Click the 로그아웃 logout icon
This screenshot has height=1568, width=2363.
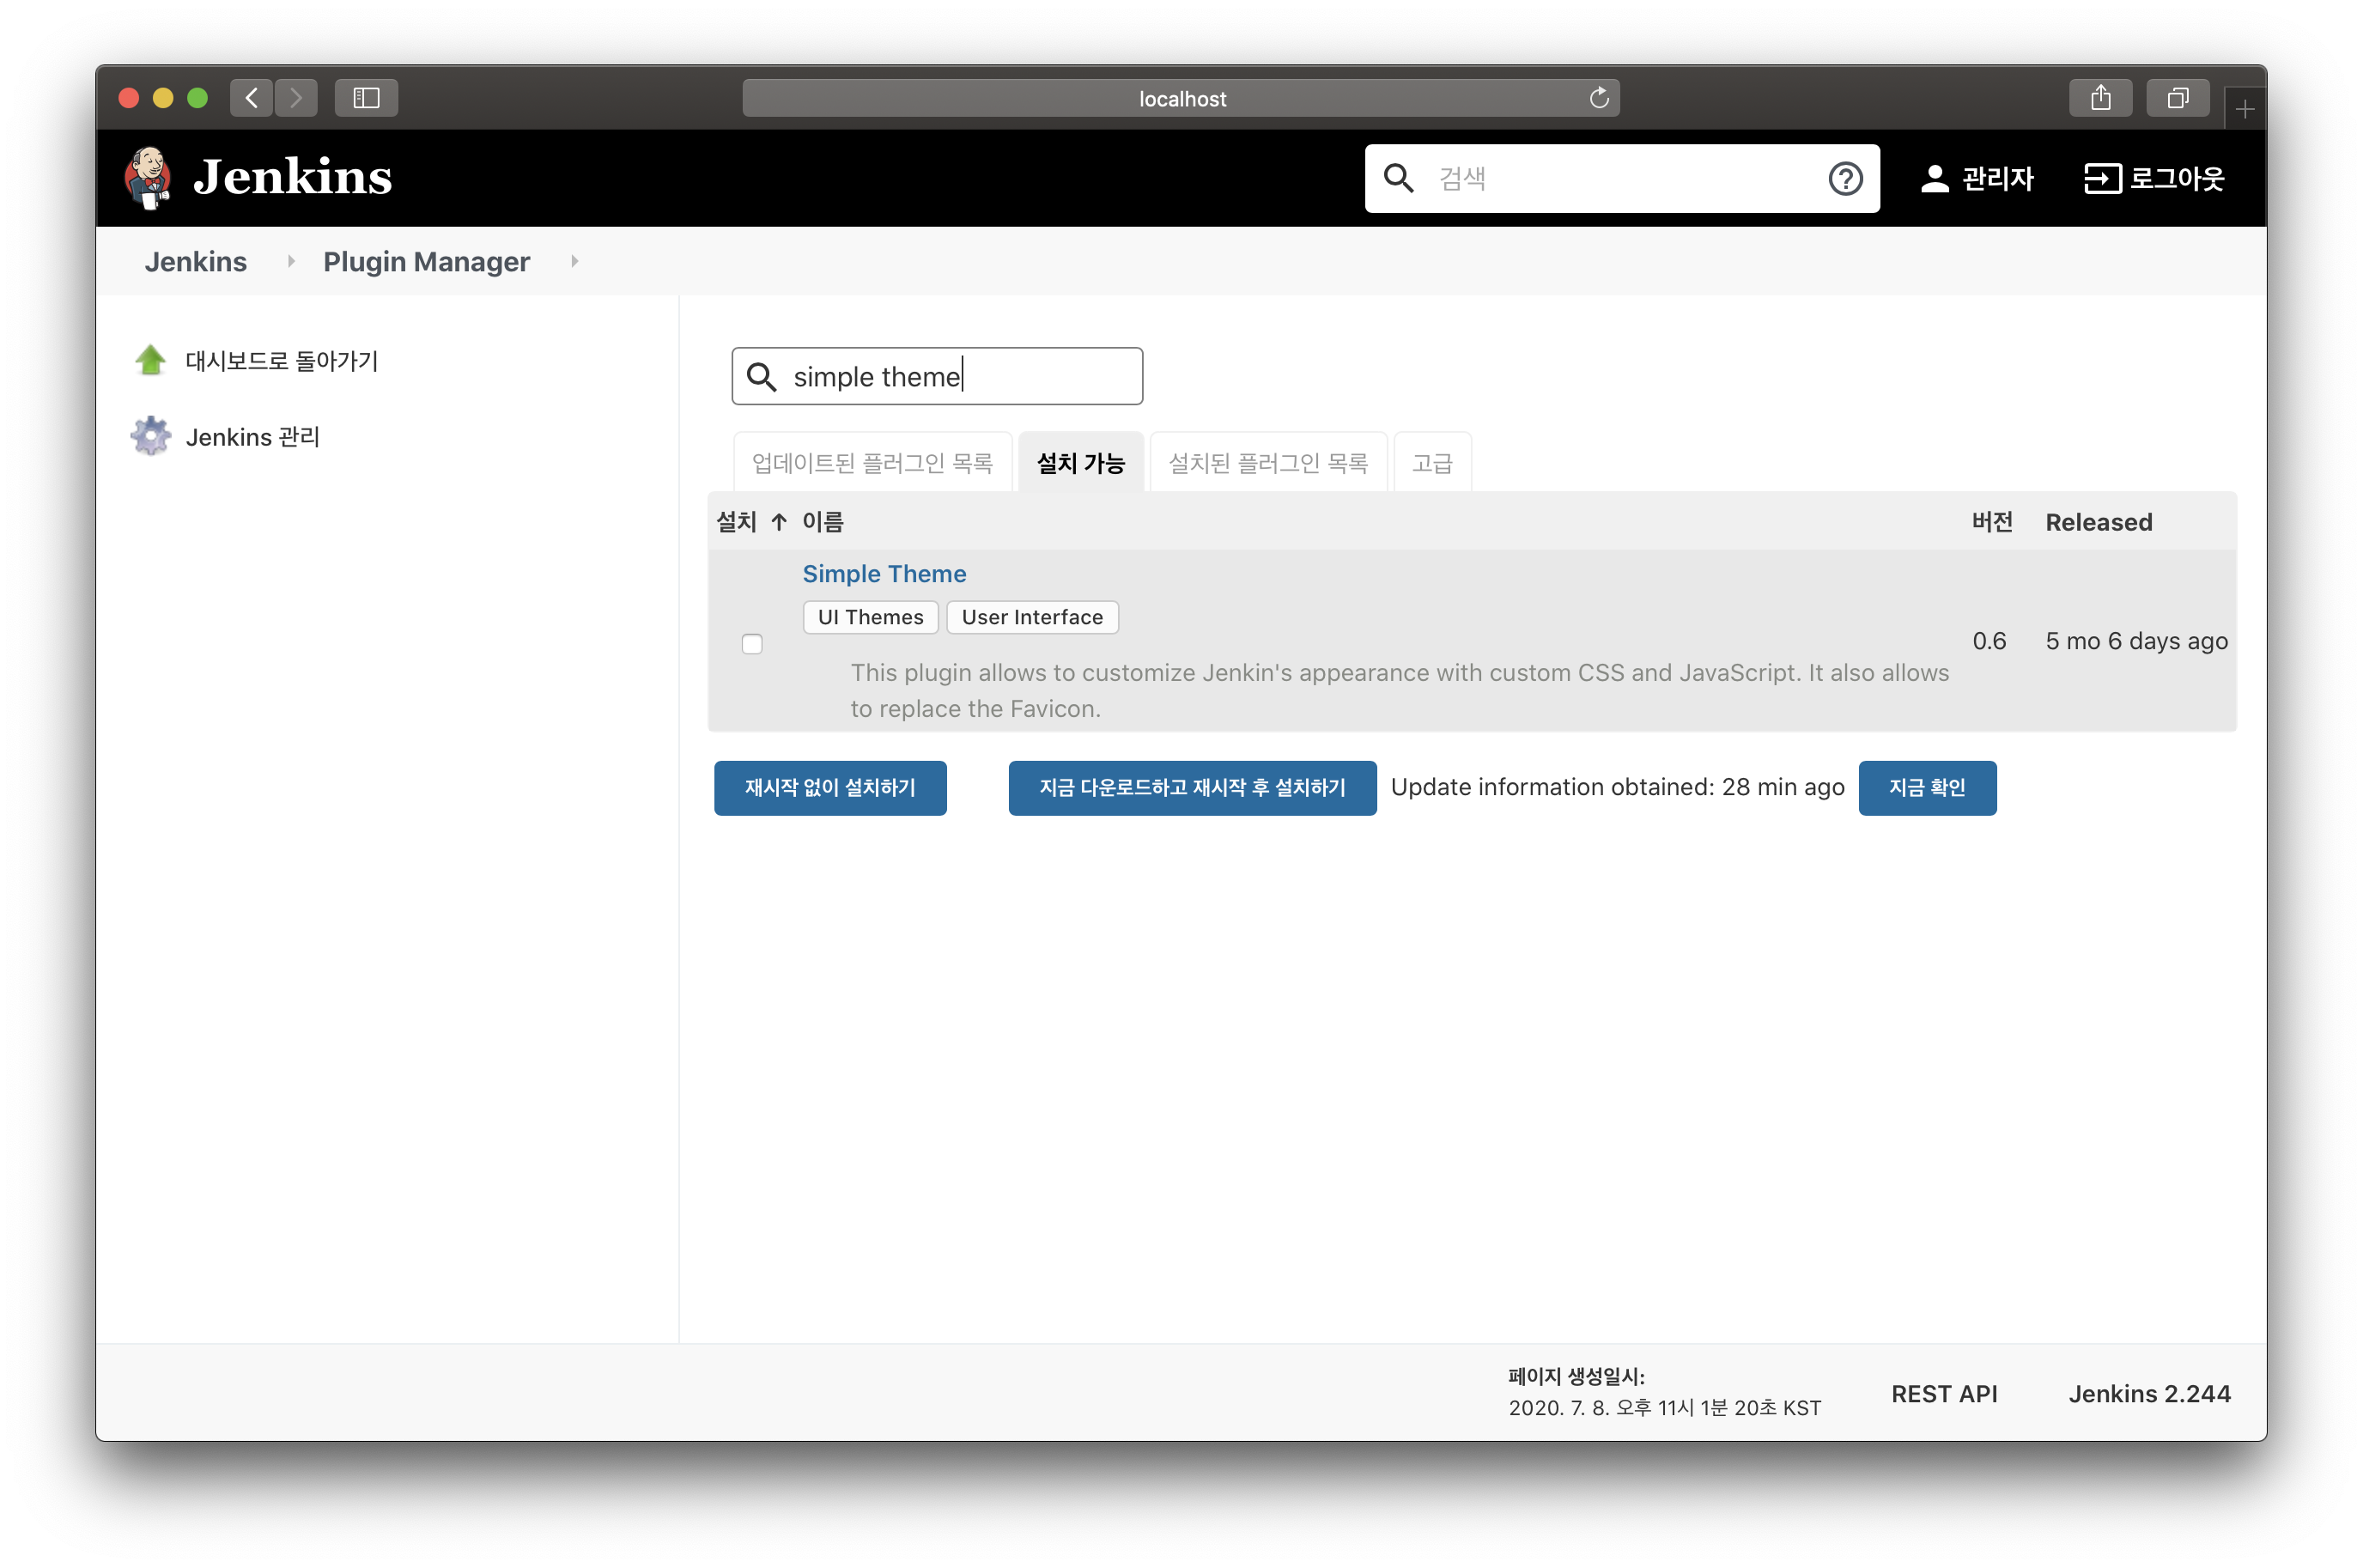(x=2101, y=179)
